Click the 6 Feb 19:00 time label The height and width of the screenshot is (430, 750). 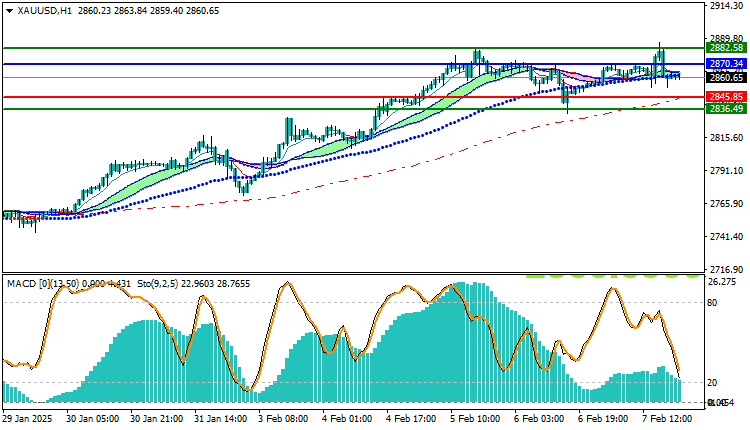pyautogui.click(x=603, y=419)
